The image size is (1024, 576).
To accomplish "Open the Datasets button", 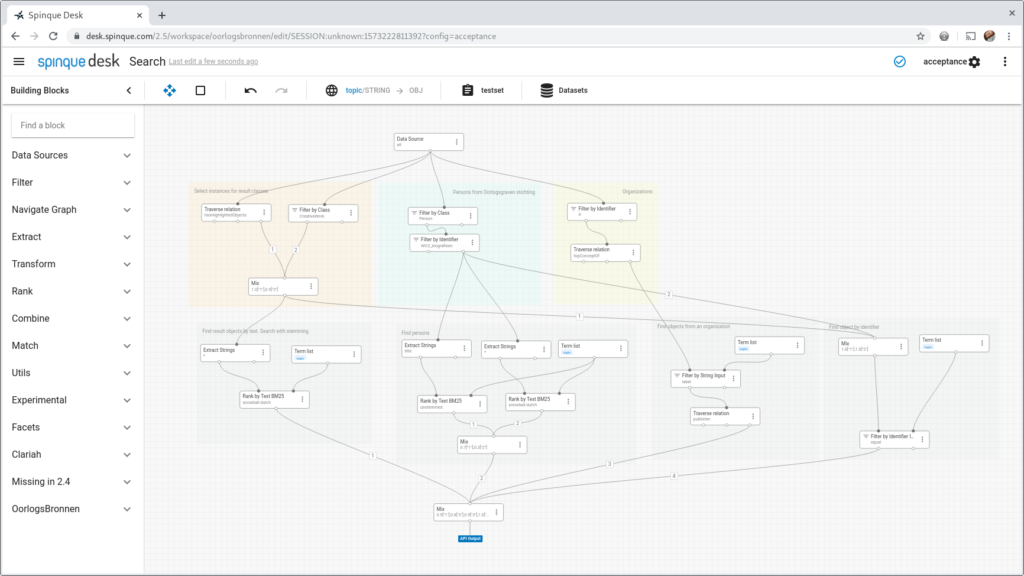I will 564,90.
